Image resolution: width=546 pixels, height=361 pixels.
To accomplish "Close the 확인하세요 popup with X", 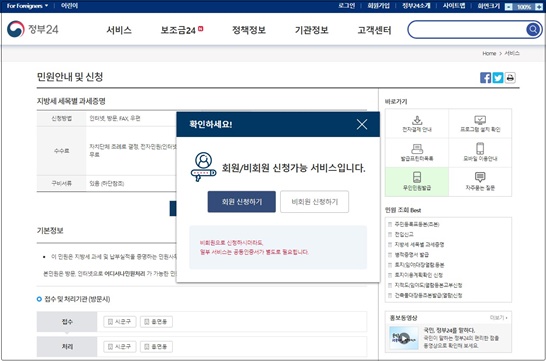I will (x=362, y=124).
